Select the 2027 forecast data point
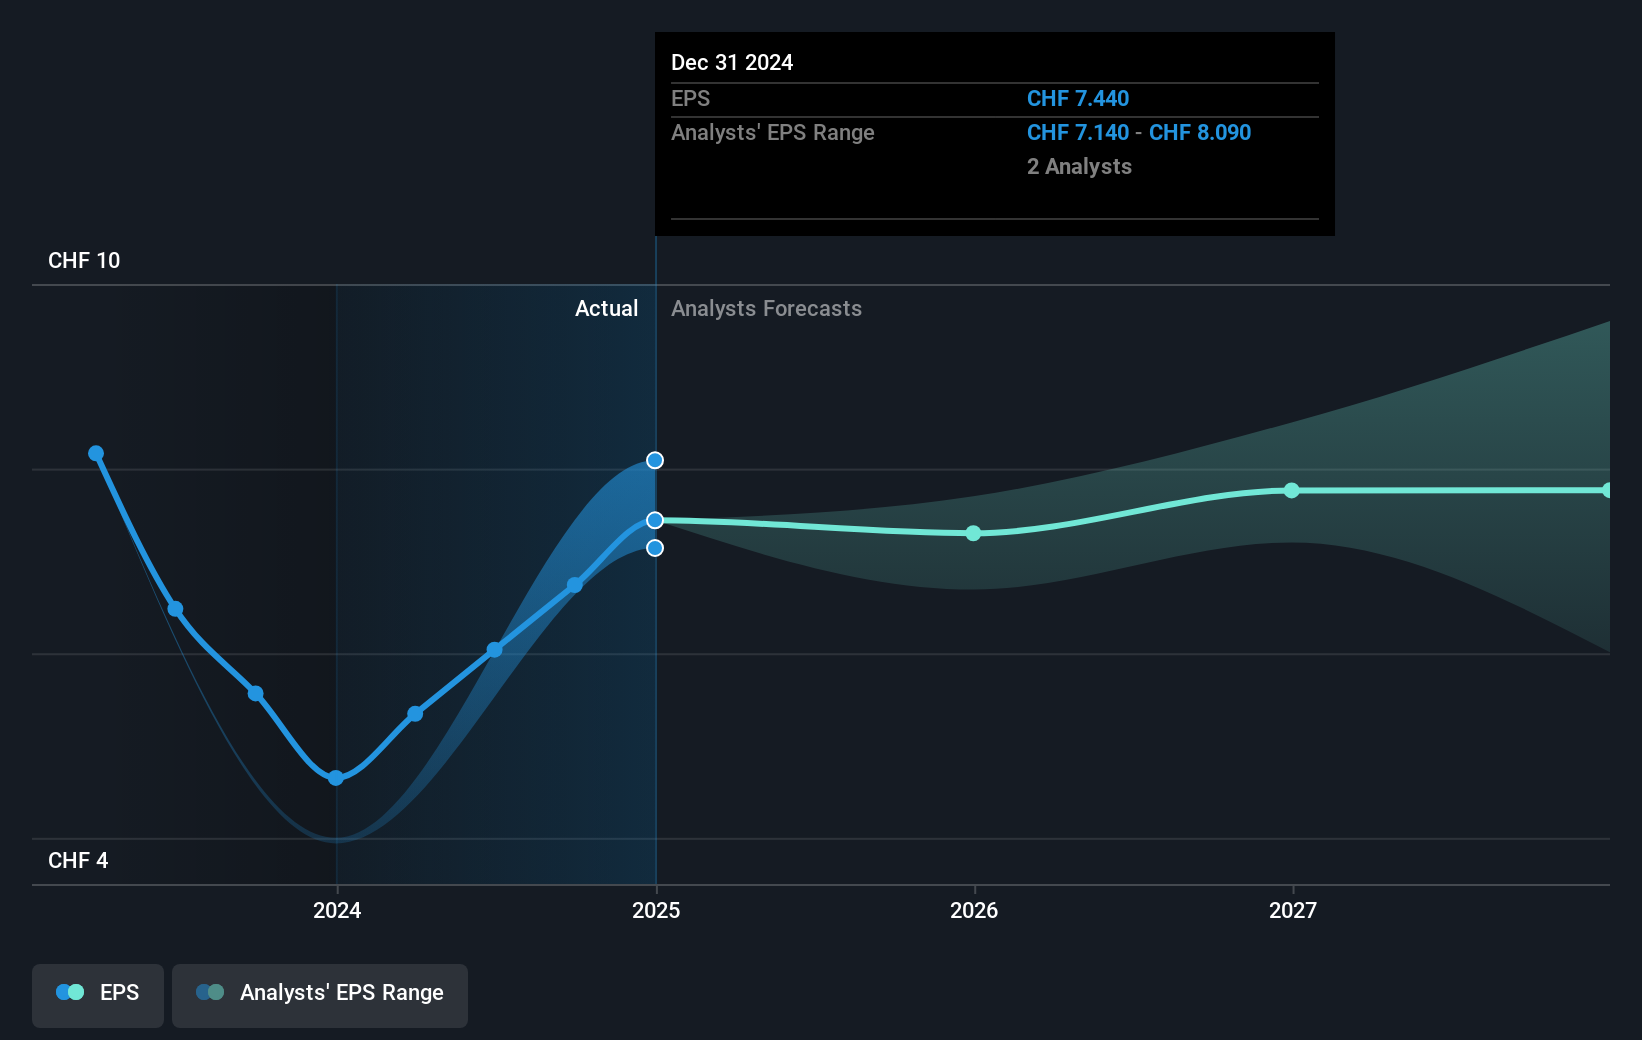Screen dimensions: 1642x1040 coord(1291,490)
